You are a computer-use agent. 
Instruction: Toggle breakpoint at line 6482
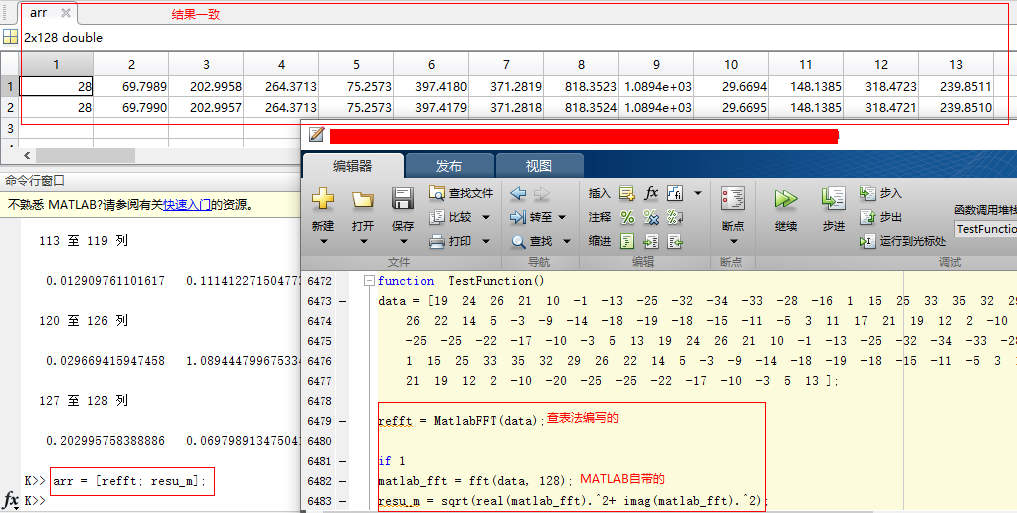342,481
